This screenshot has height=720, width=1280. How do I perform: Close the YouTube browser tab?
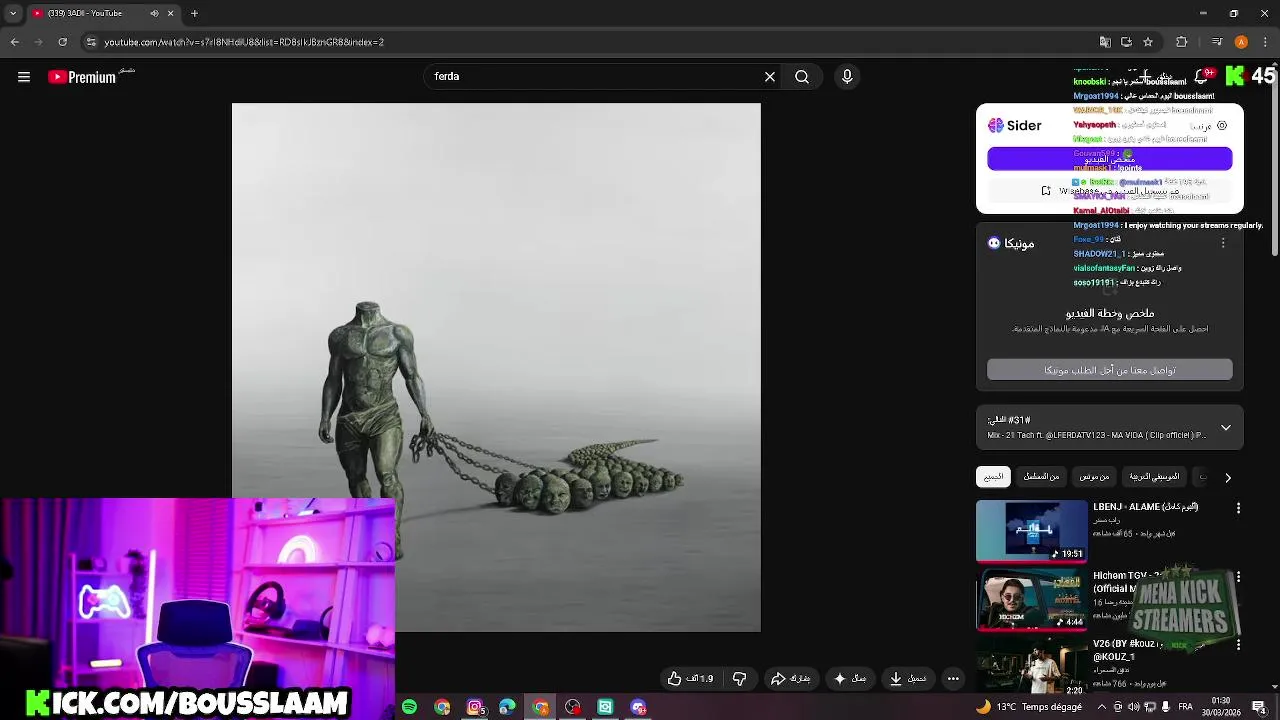[170, 13]
